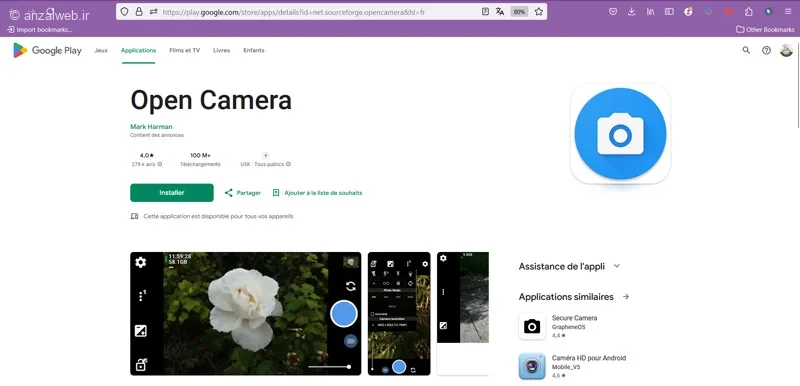This screenshot has width=800, height=386.
Task: Open the Films et TV tab
Action: [185, 50]
